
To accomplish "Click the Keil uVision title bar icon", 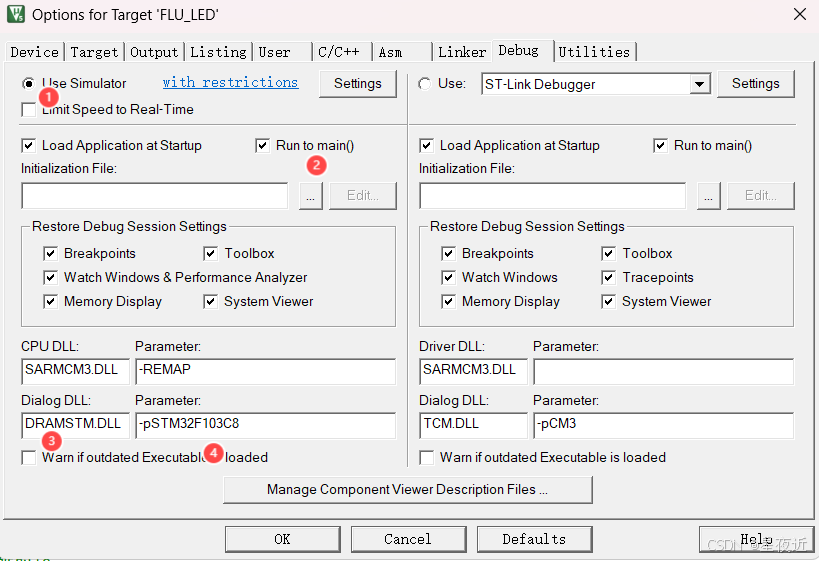I will 15,14.
